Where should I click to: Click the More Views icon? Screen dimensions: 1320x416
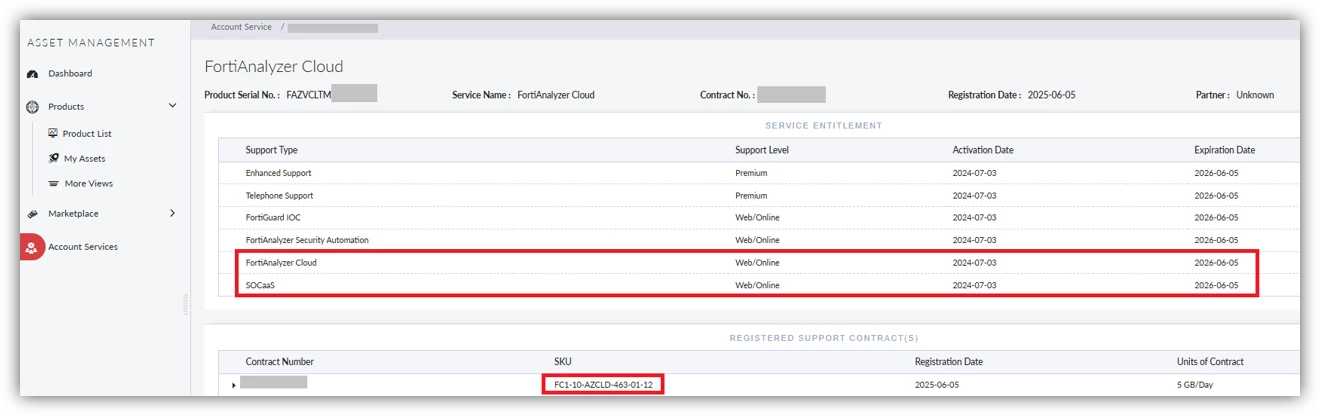(x=53, y=184)
